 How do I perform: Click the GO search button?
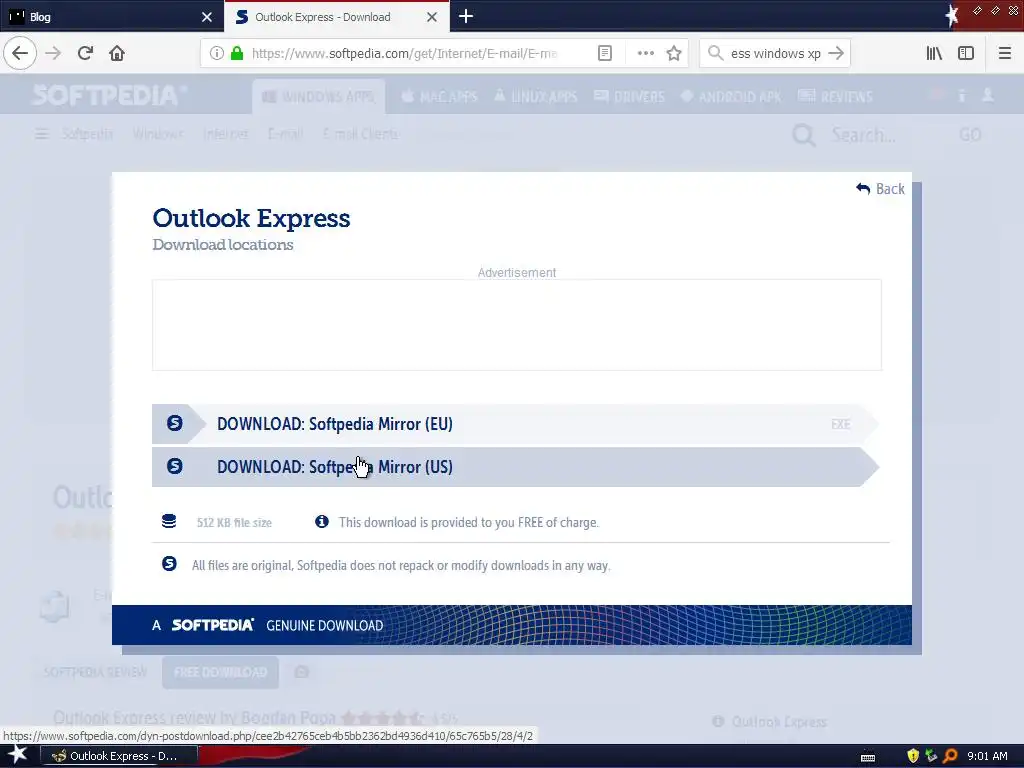coord(970,135)
